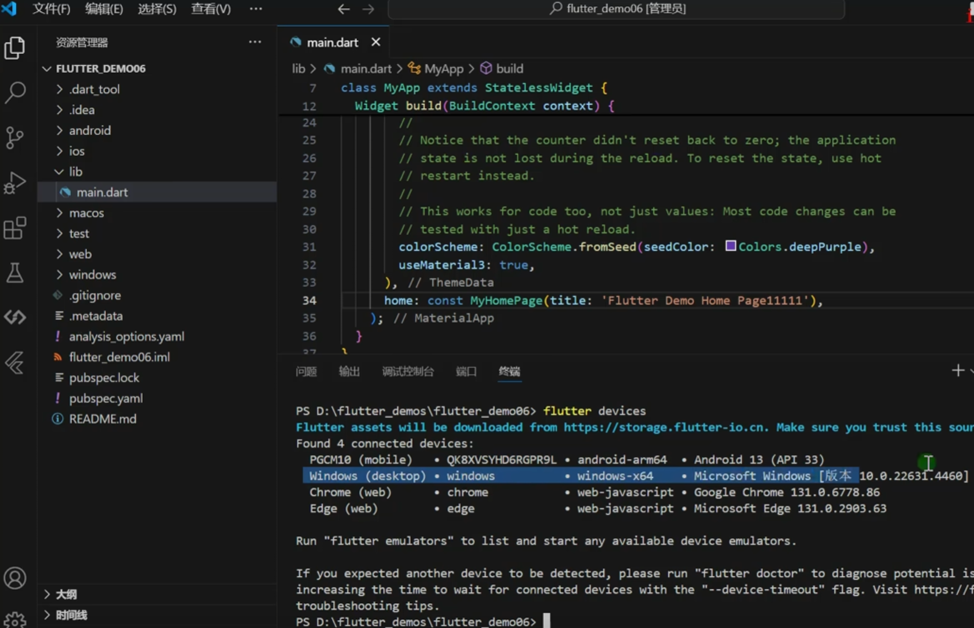Viewport: 974px width, 628px height.
Task: Click the deepPurple color swatch
Action: 731,246
